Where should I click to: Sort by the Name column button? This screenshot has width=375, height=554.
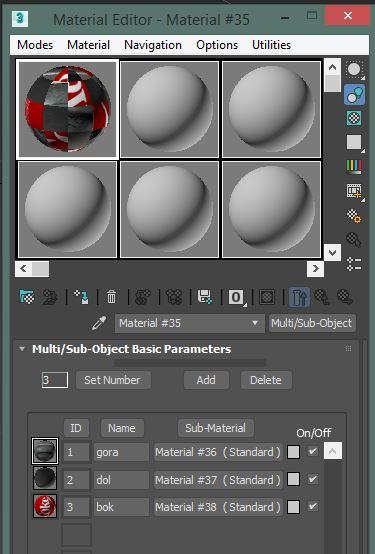pyautogui.click(x=122, y=428)
